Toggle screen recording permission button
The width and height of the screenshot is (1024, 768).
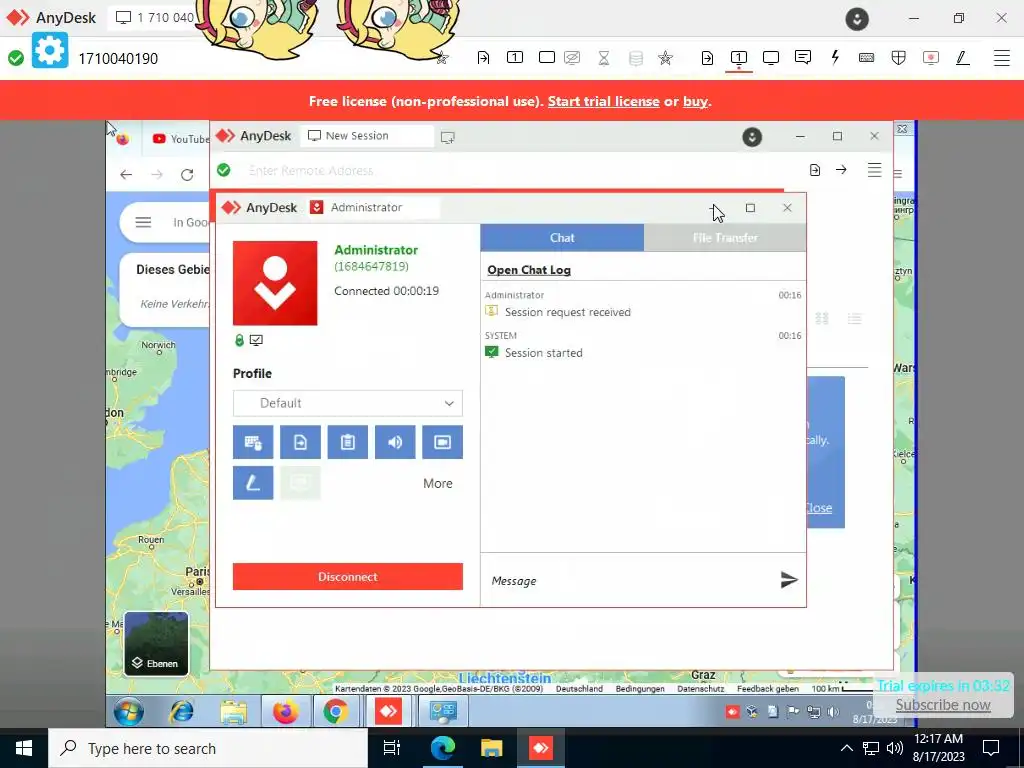tap(442, 442)
